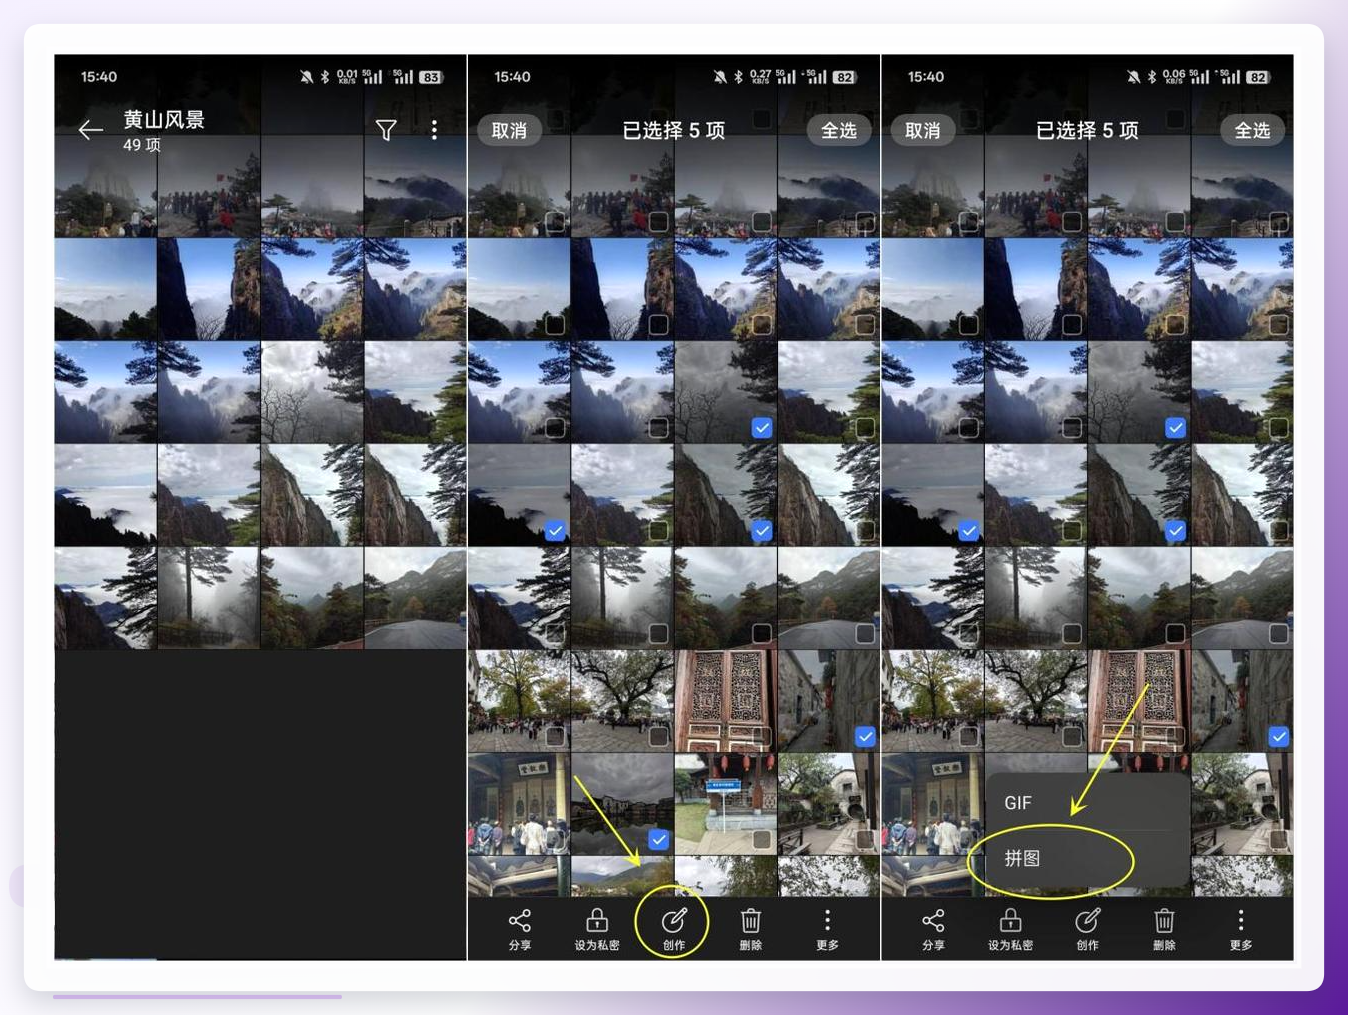Uncheck the bare tree photo checkbox, middle screen

(762, 427)
